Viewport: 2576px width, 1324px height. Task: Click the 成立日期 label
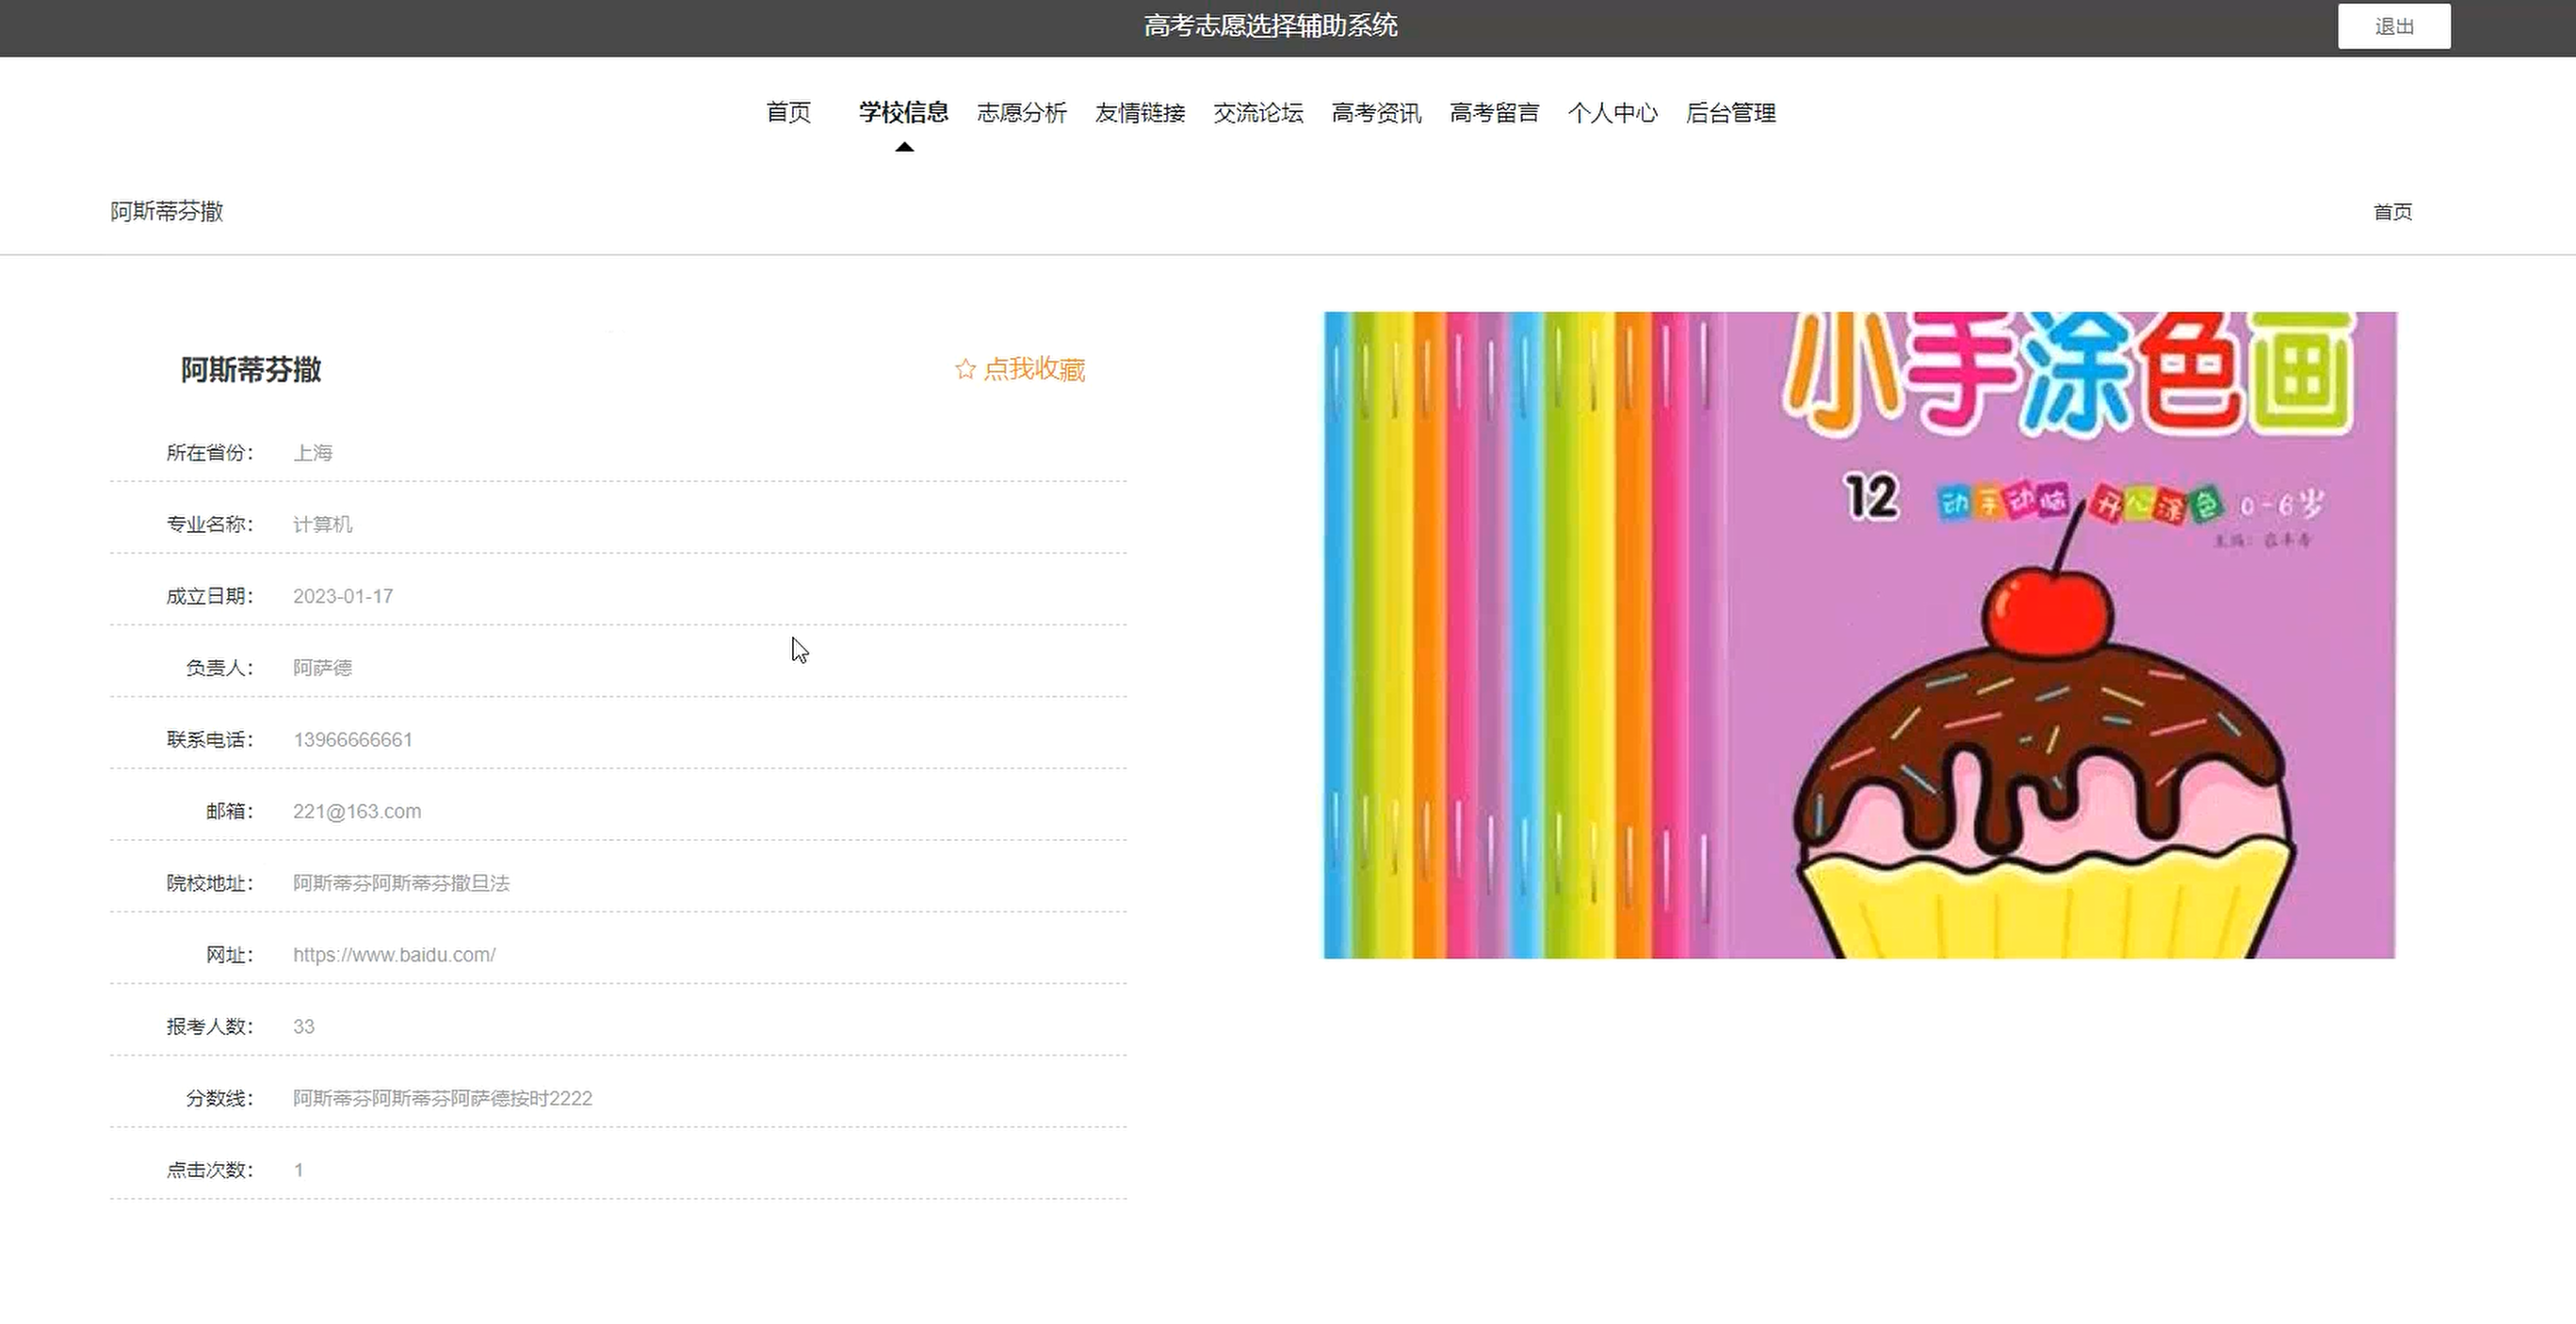209,596
